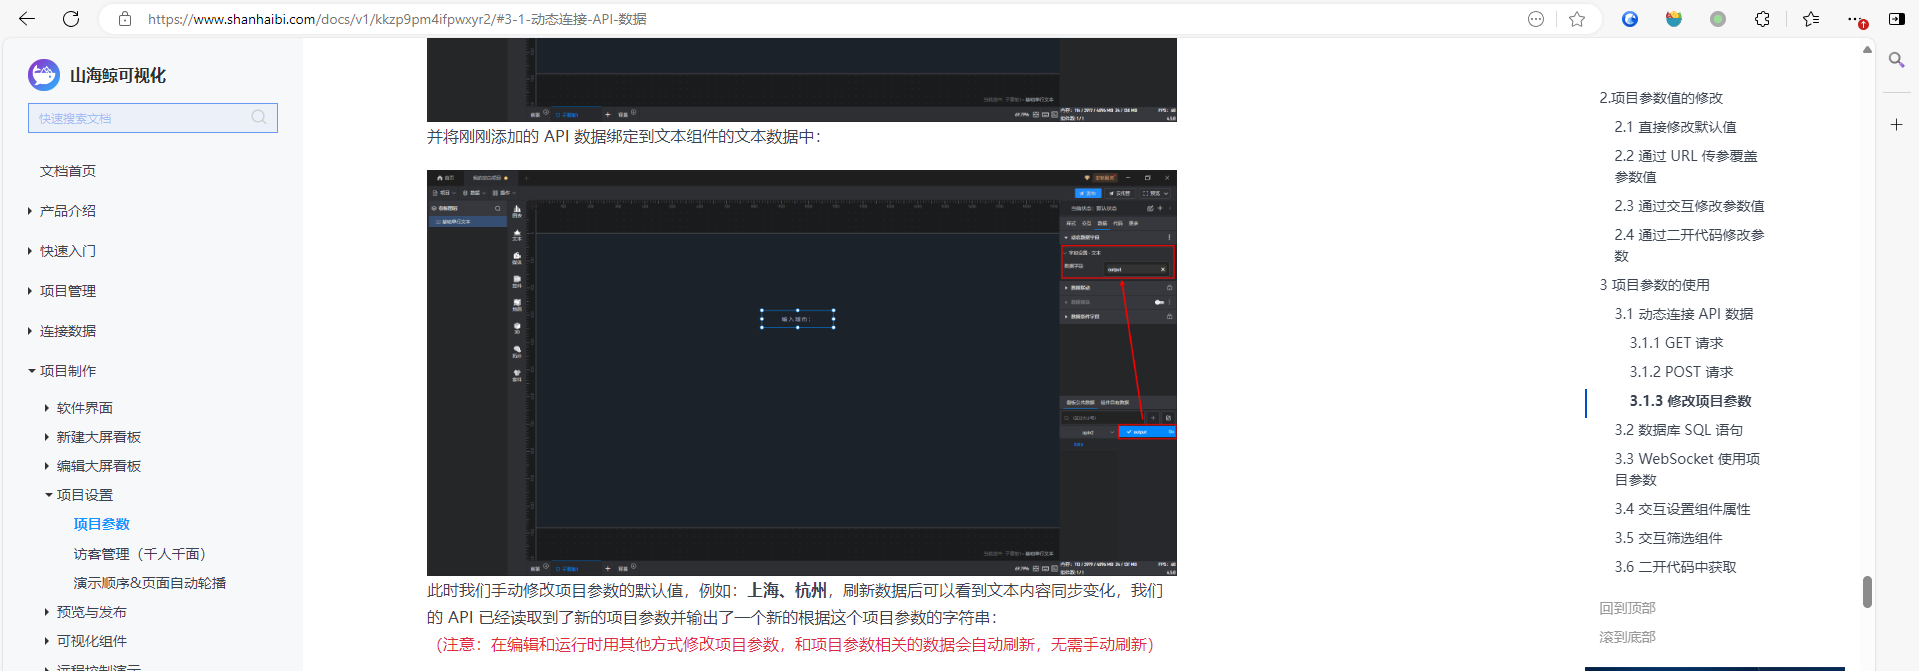The image size is (1919, 671).
Task: Click the red note text about auto refresh
Action: (795, 645)
